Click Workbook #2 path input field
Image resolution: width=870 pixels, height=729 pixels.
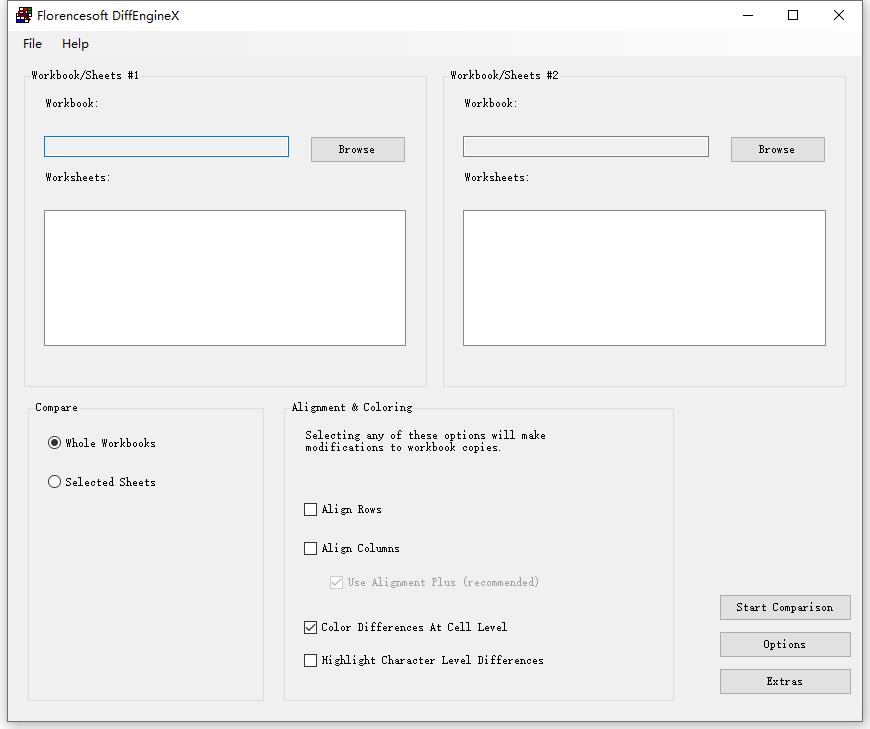pyautogui.click(x=585, y=147)
